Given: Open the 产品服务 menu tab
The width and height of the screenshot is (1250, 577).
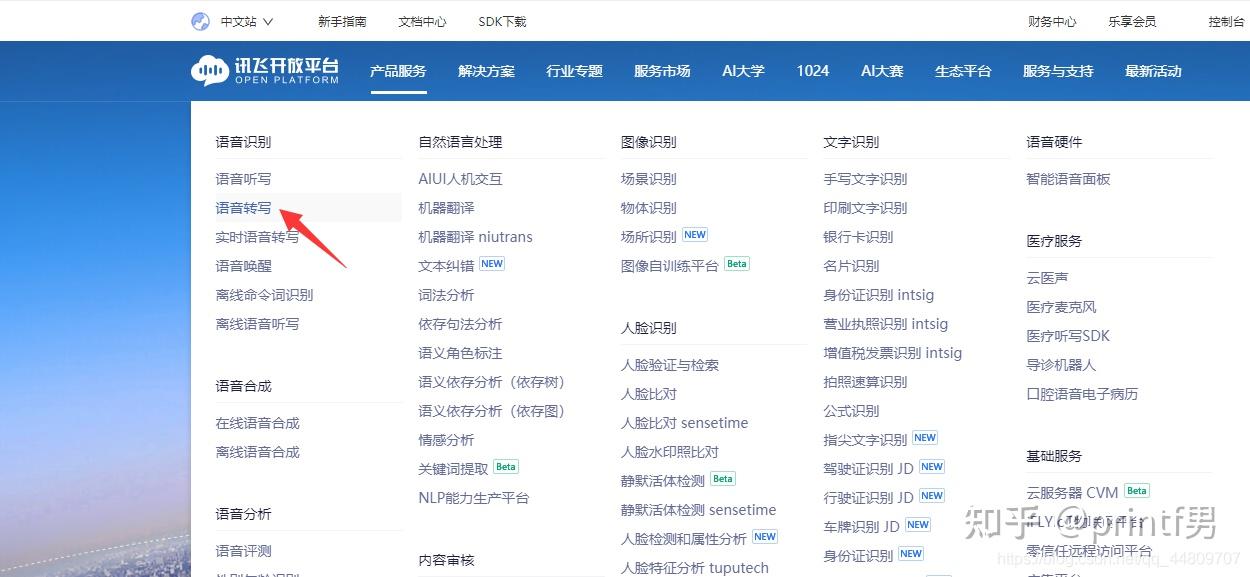Looking at the screenshot, I should tap(398, 71).
